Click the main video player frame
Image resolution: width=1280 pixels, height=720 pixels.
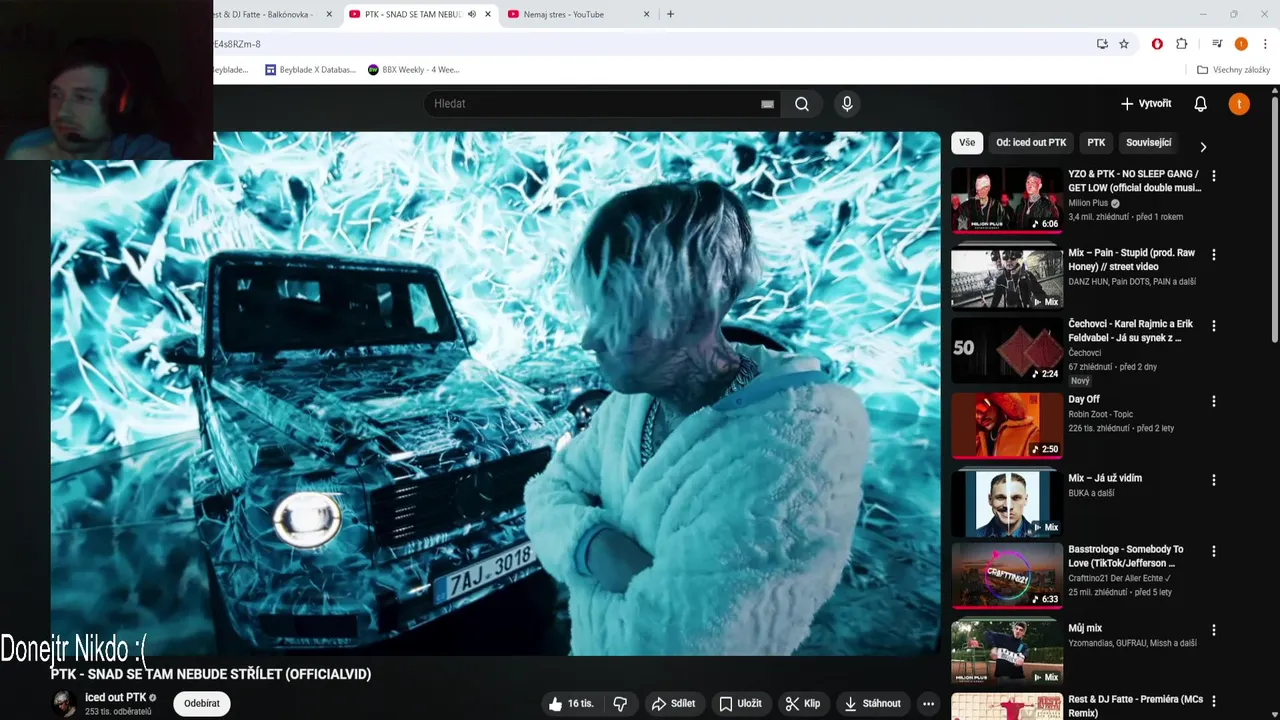coord(496,394)
